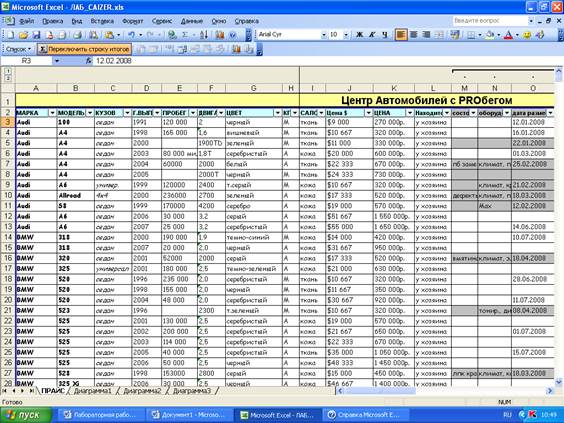Open the Данные menu
Viewport: 564px width, 423px height.
point(192,21)
